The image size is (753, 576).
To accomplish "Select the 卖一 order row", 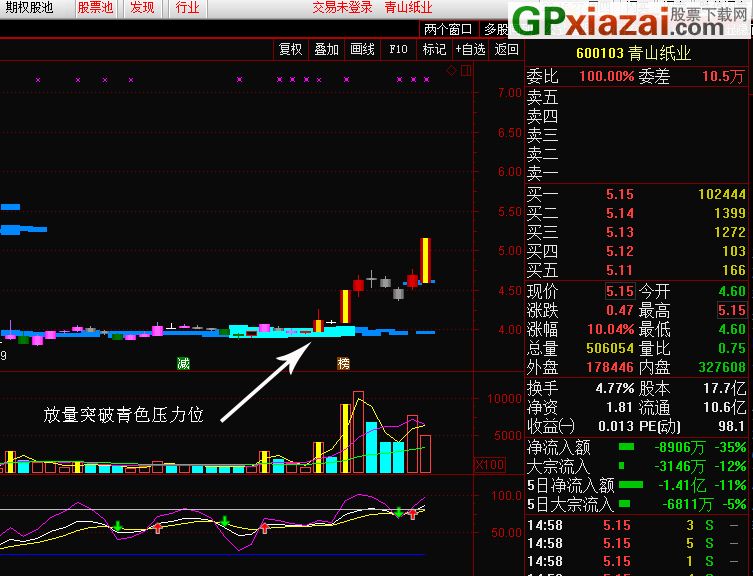I will tap(636, 172).
